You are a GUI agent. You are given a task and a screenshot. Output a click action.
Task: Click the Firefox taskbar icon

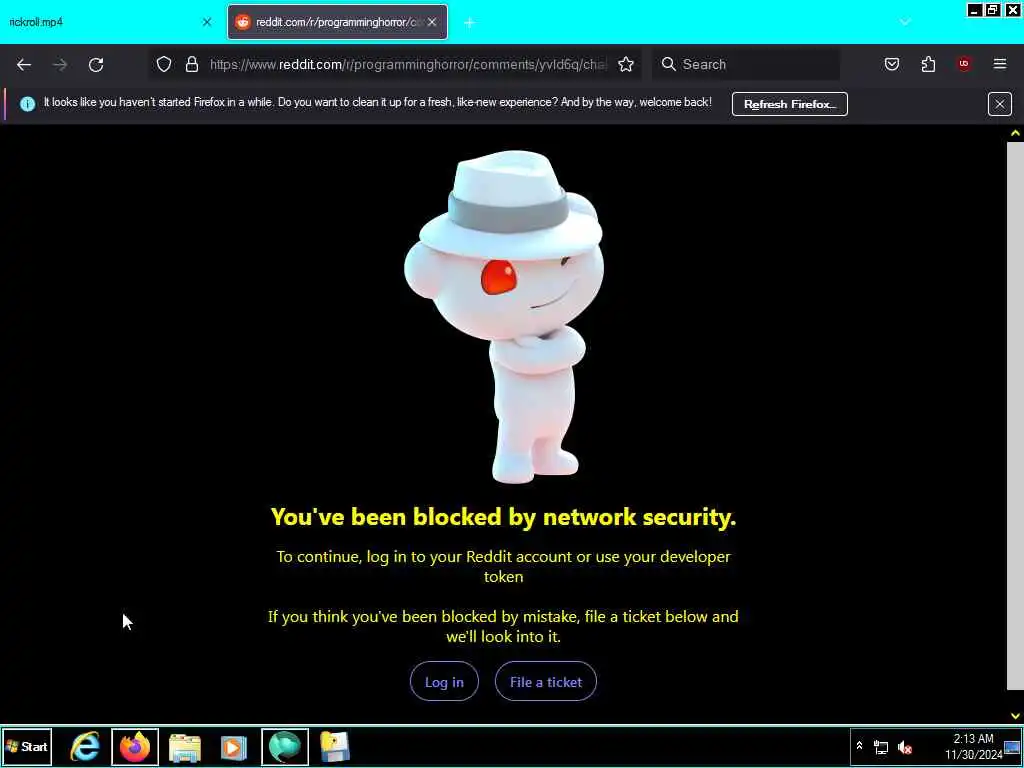tap(135, 746)
